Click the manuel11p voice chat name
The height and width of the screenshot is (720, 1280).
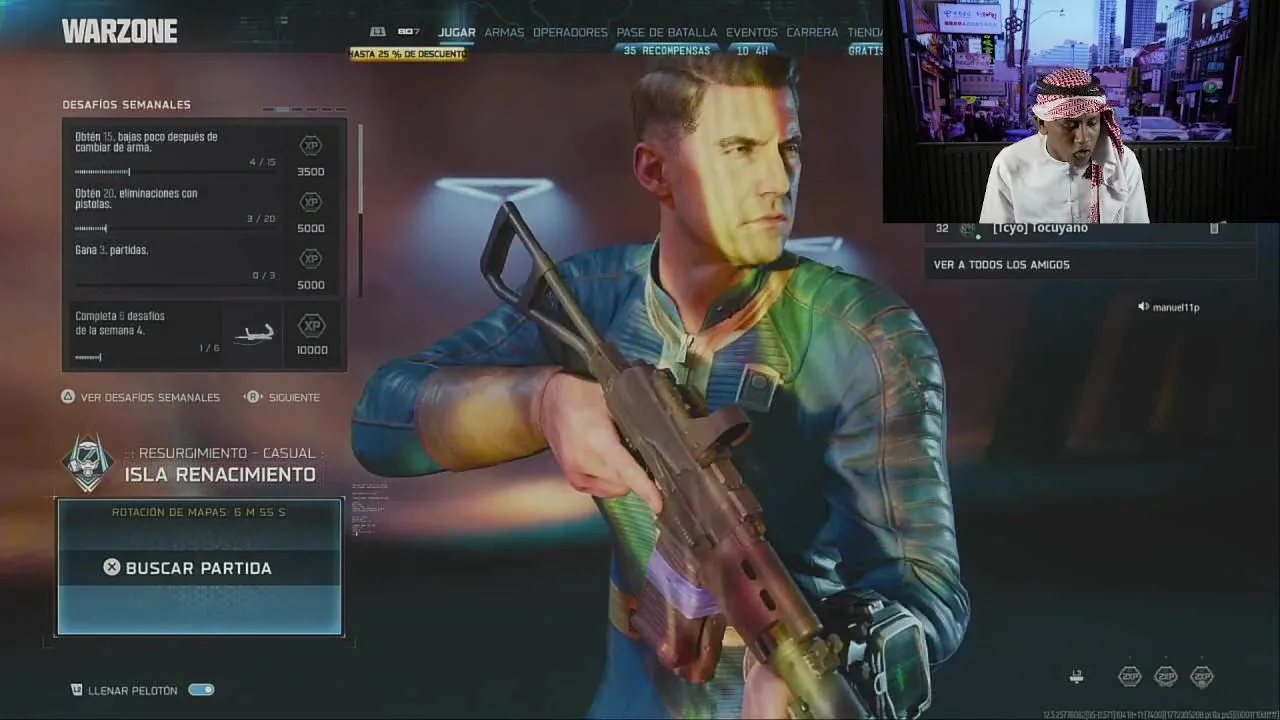coord(1176,307)
